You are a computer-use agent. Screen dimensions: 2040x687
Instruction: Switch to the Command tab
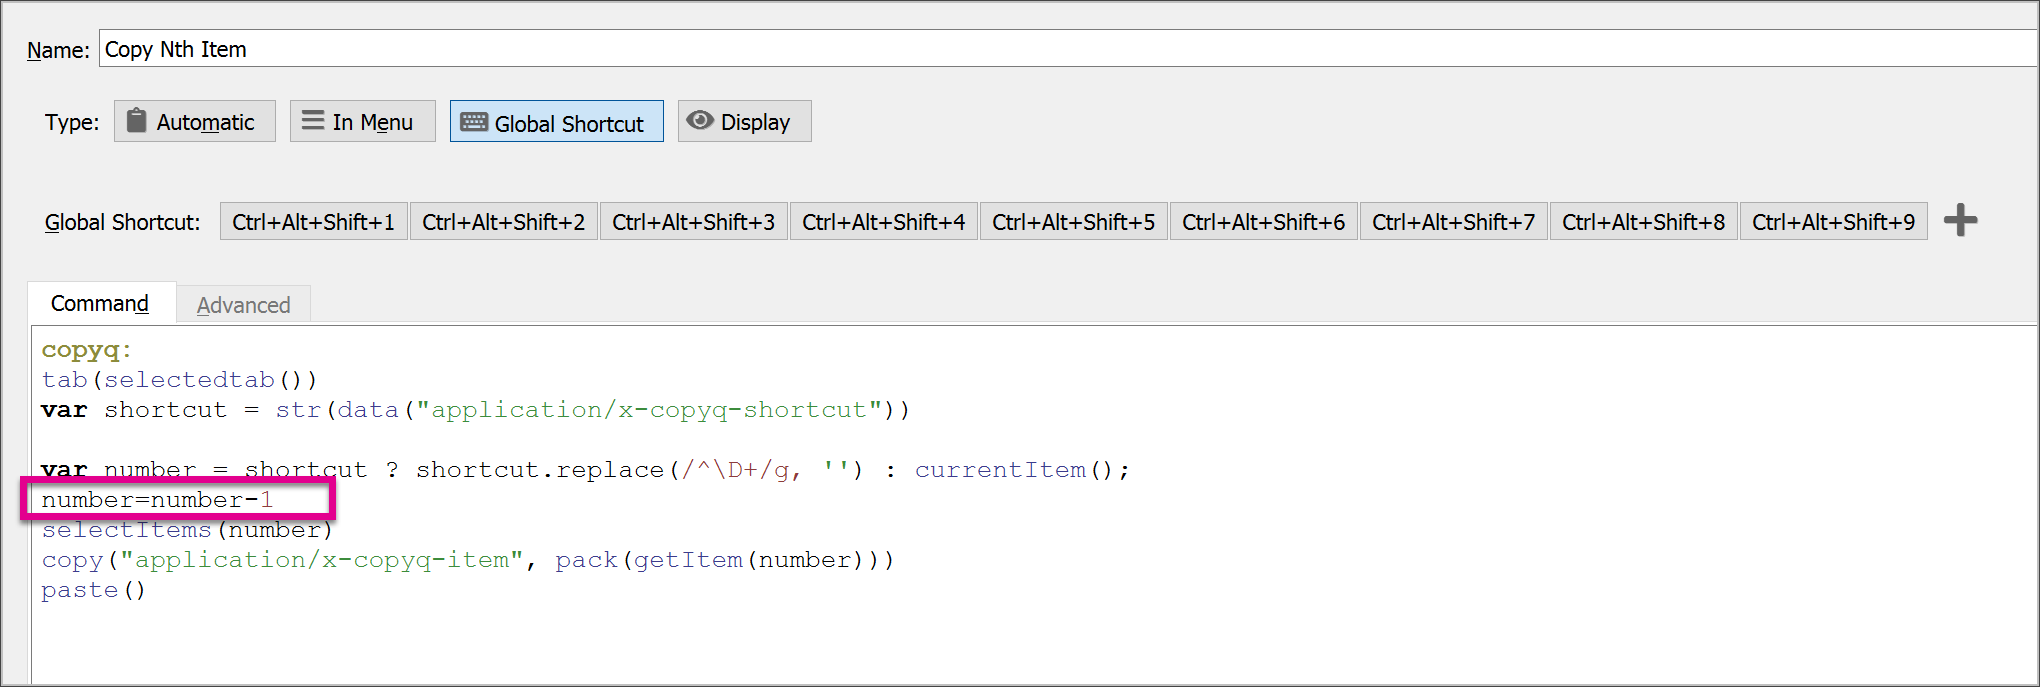click(x=101, y=304)
